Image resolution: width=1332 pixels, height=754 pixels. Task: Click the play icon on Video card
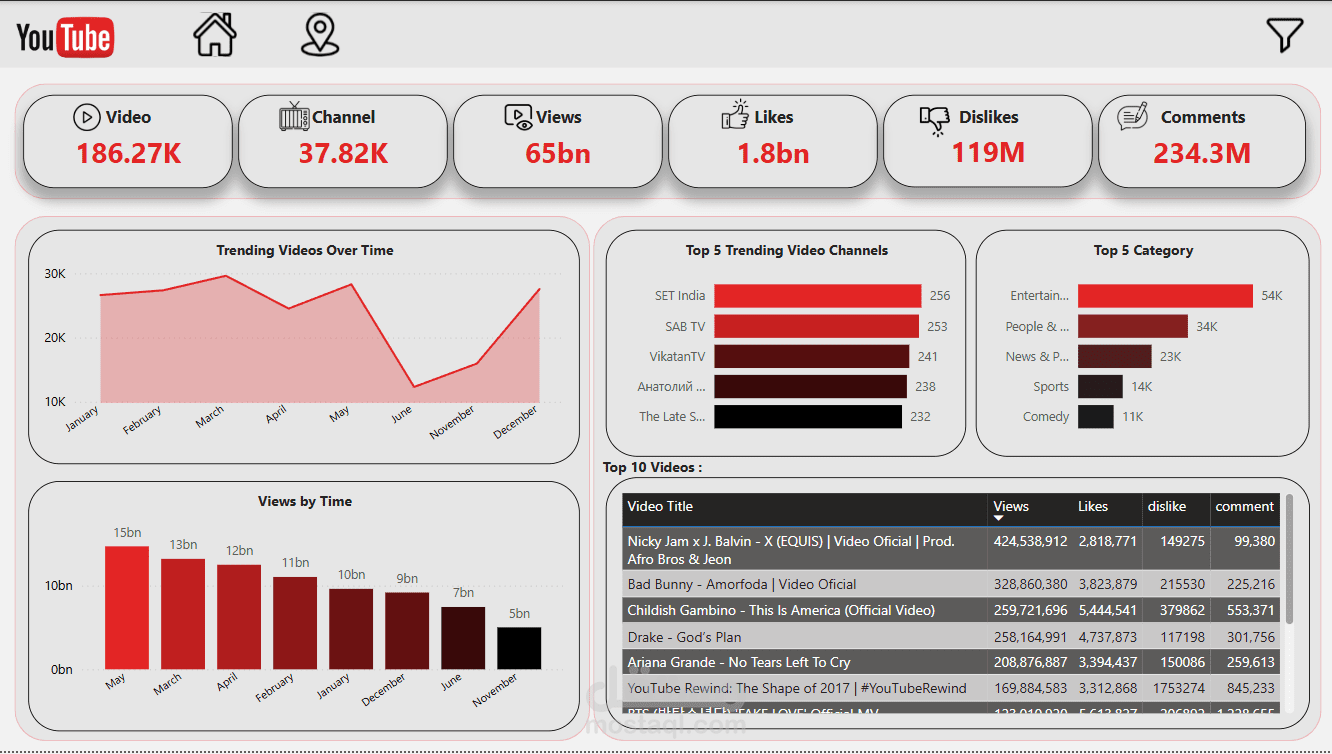[87, 117]
